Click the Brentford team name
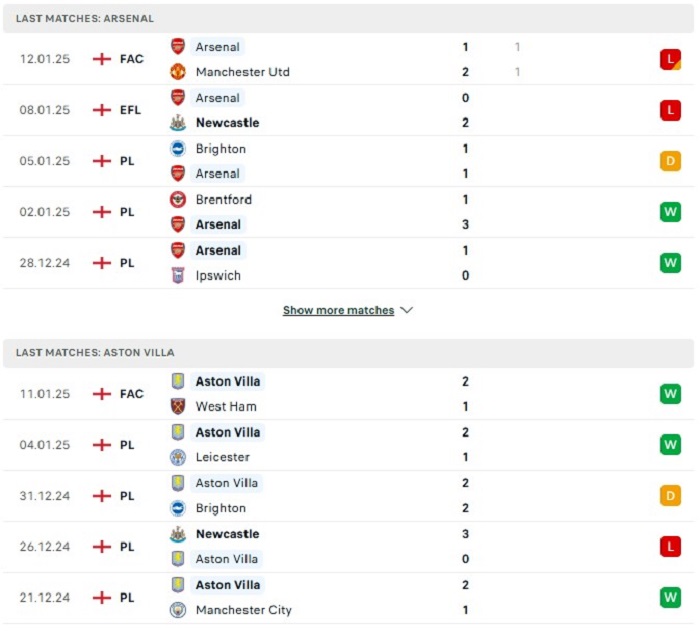Viewport: 700px width, 634px height. [224, 199]
